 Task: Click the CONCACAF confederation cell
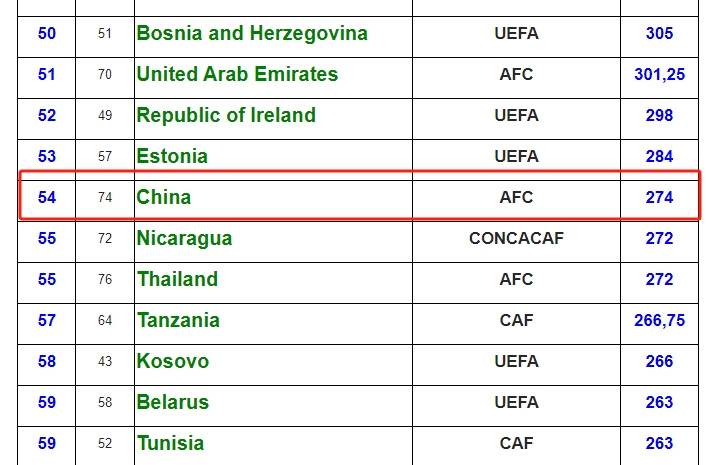coord(516,239)
